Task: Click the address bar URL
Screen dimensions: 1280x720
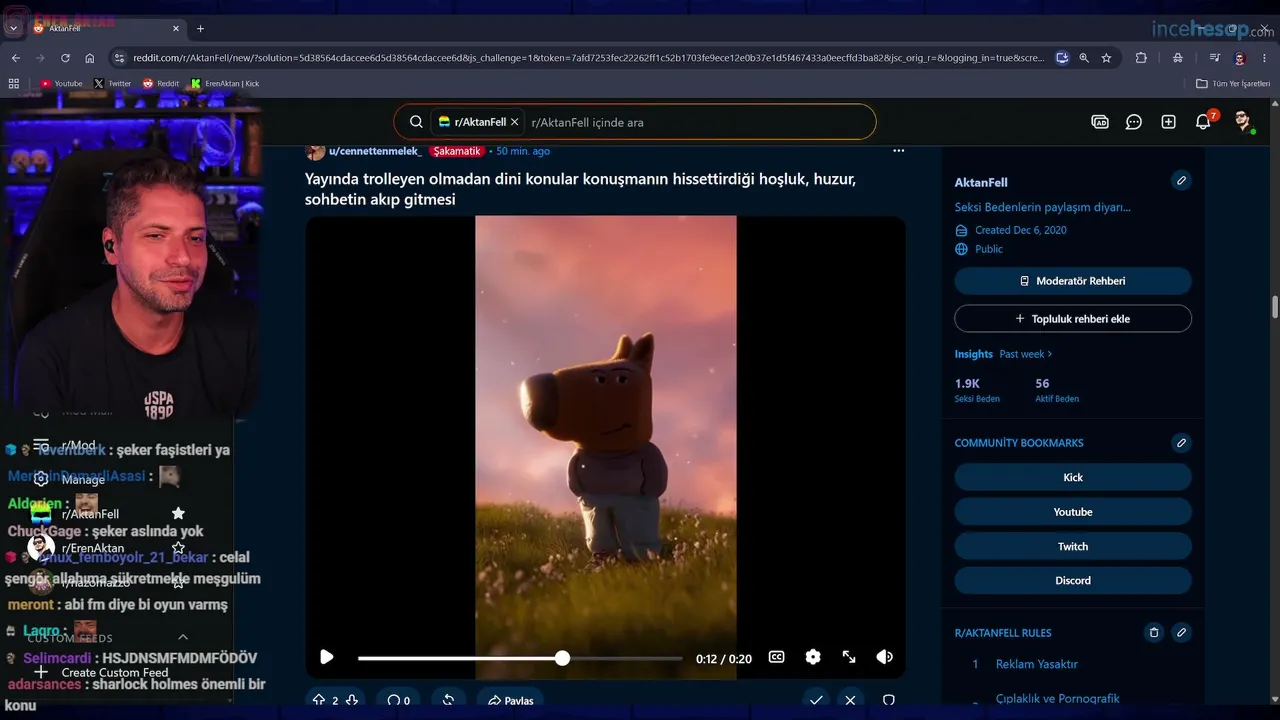Action: coord(588,58)
